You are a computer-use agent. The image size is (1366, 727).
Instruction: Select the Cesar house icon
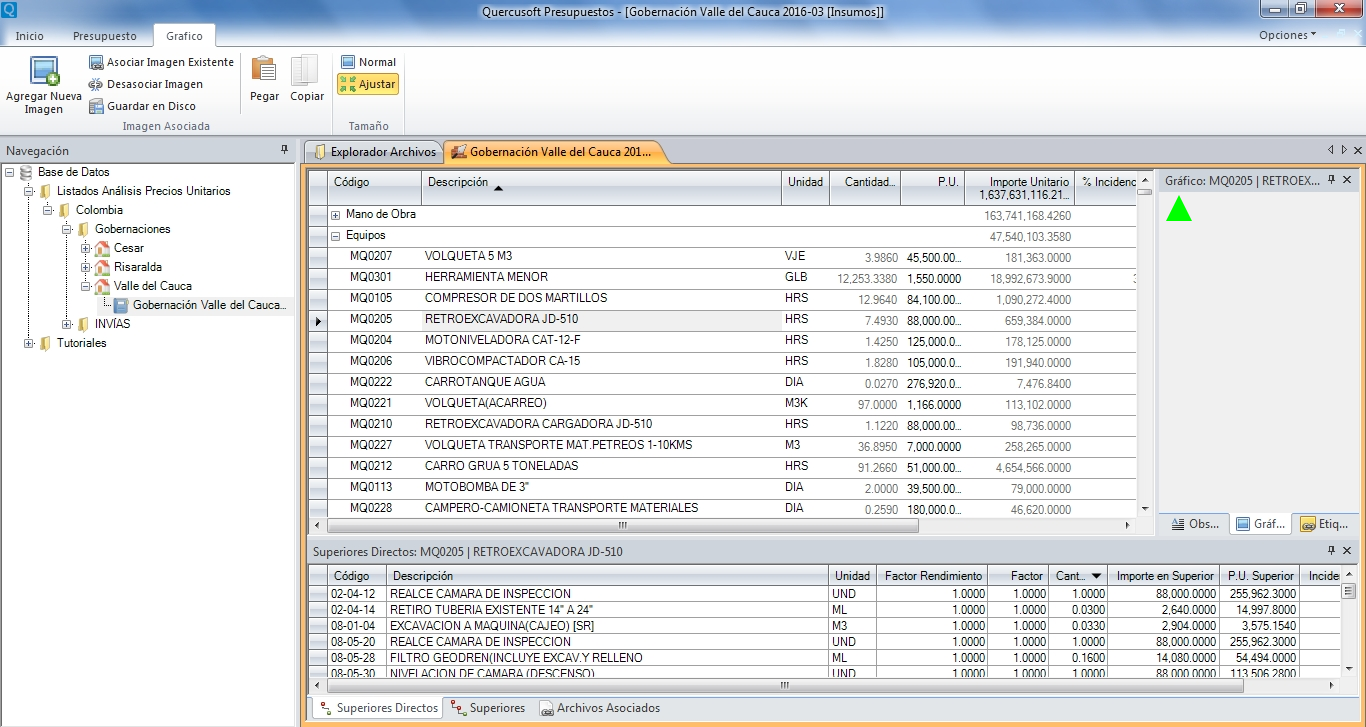click(102, 248)
